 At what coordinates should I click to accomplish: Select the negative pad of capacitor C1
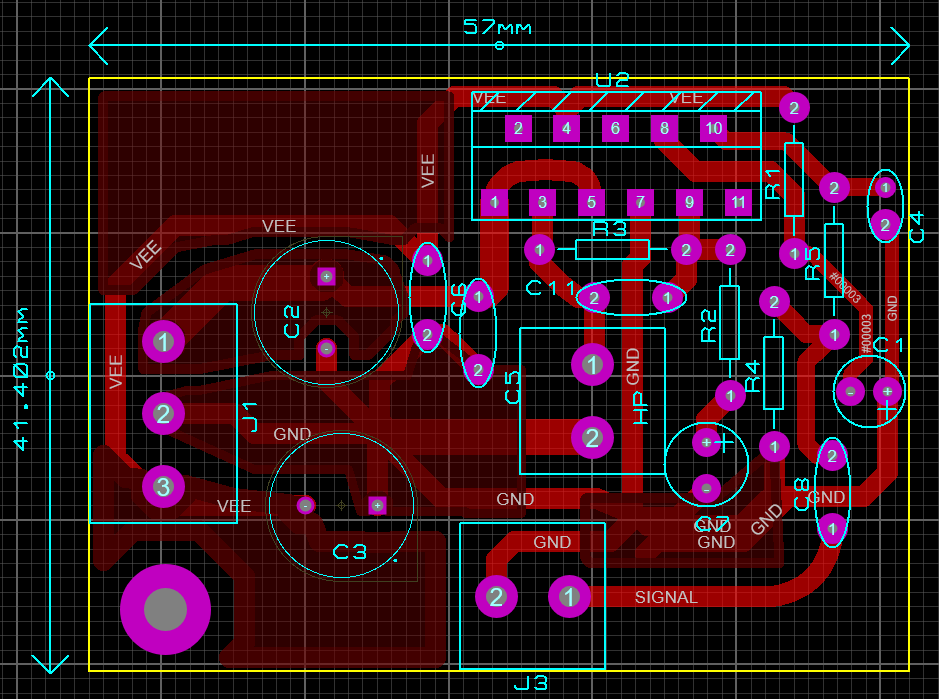[850, 392]
